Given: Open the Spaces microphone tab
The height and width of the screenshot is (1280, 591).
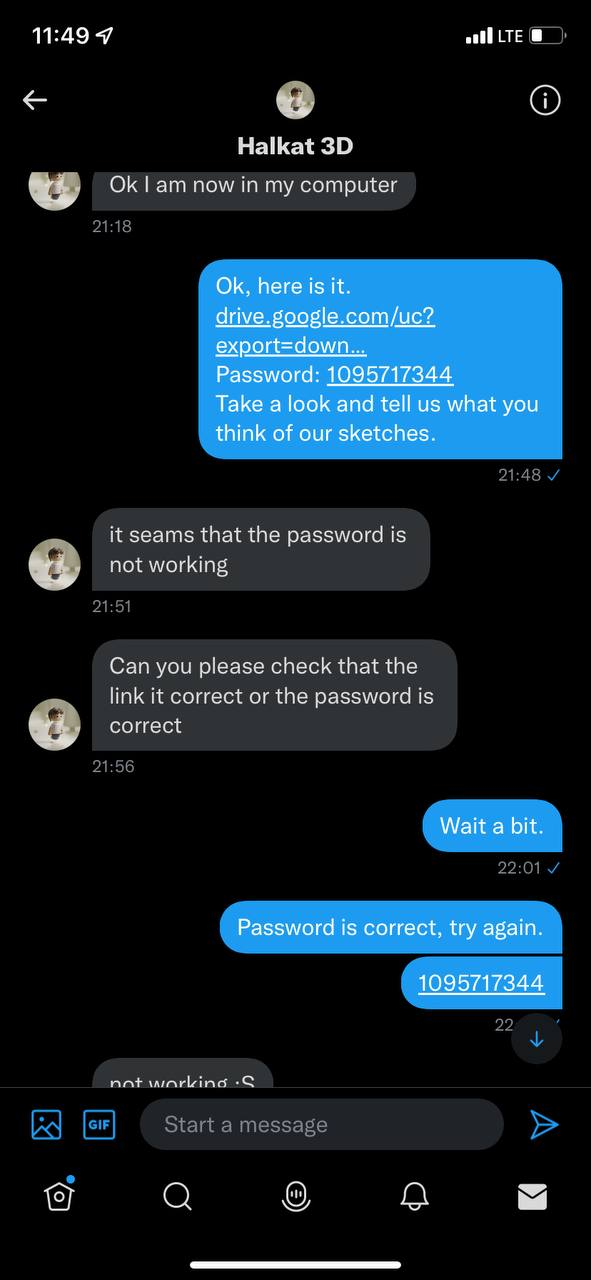Looking at the screenshot, I should click(x=295, y=1196).
